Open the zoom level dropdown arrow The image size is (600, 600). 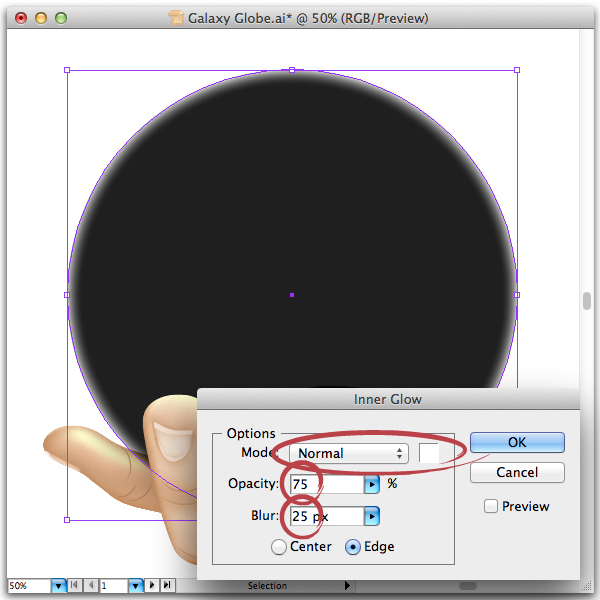pyautogui.click(x=59, y=585)
